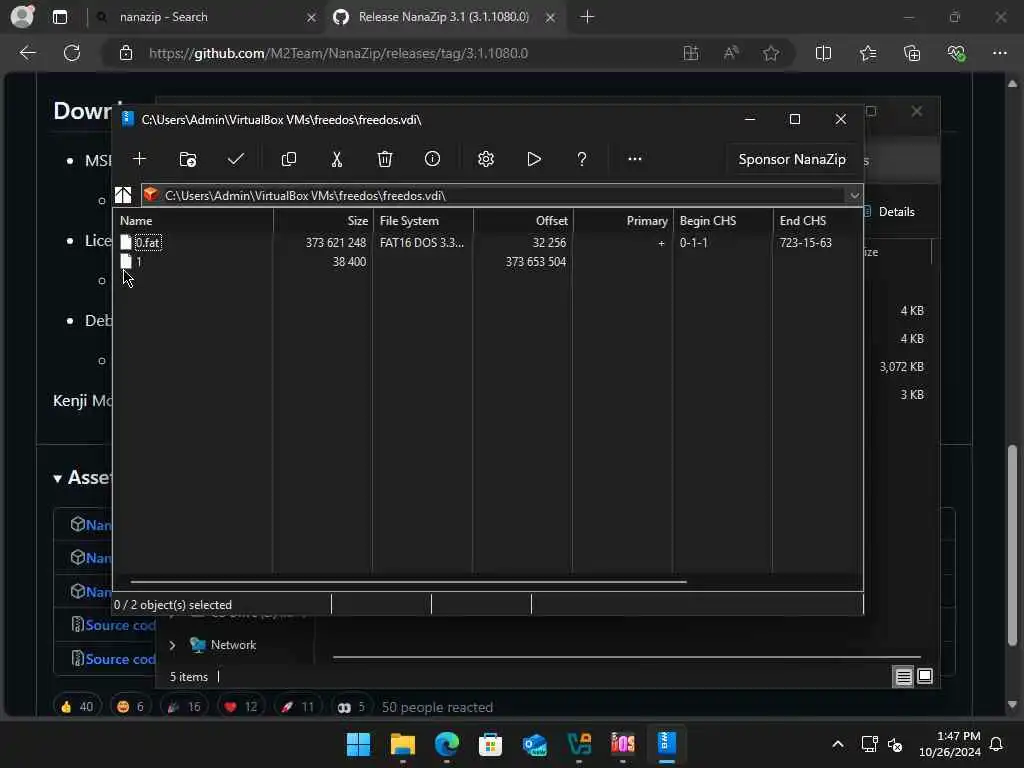Switch Explorer to details view icon
This screenshot has height=768, width=1024.
pos(903,677)
